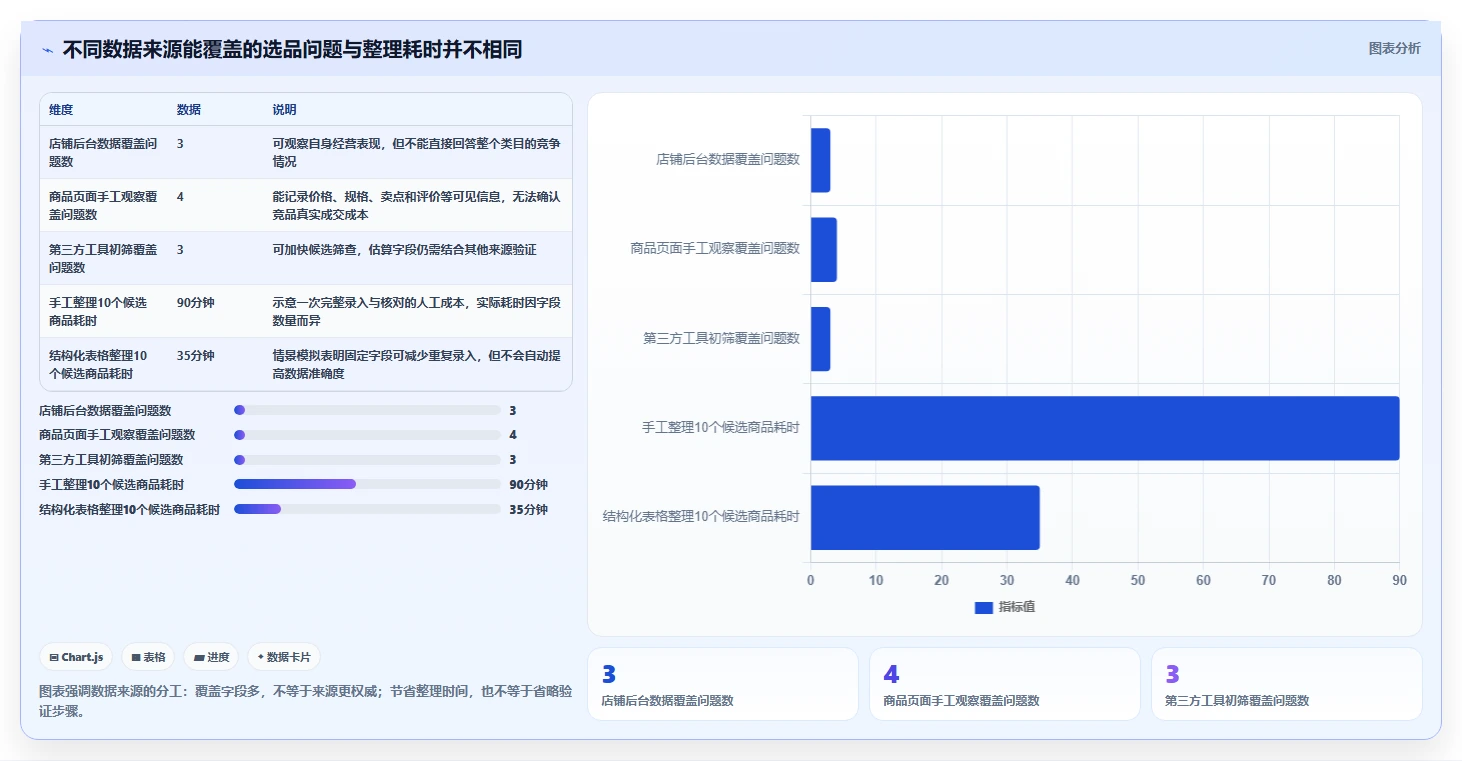Click the progress bar for 店铺后台数据覆盖问题数
Image resolution: width=1462 pixels, height=761 pixels.
pos(367,410)
